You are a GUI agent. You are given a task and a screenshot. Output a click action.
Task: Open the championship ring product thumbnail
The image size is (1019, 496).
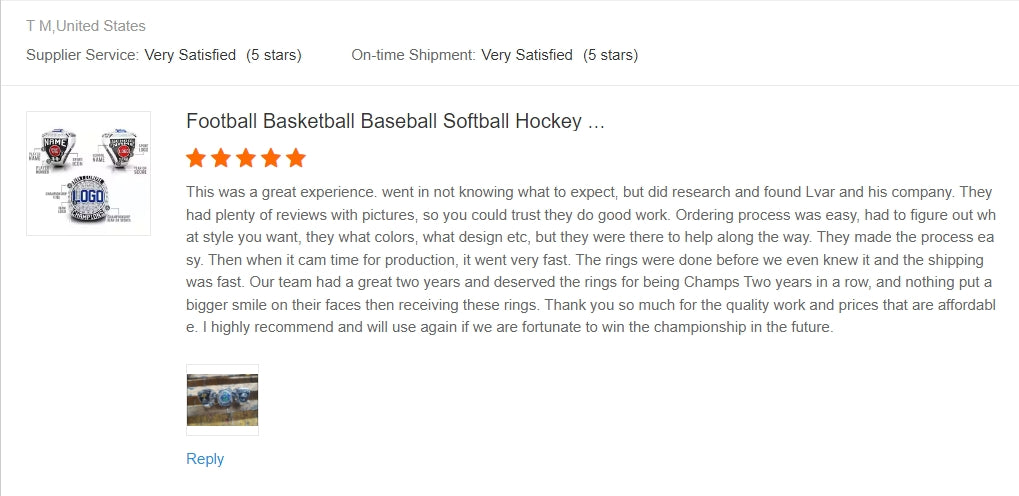click(88, 173)
